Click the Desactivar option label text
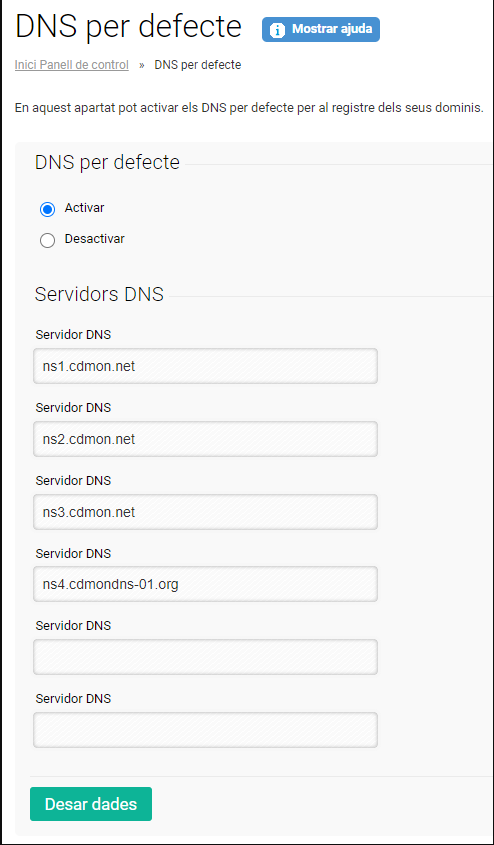 pos(95,239)
